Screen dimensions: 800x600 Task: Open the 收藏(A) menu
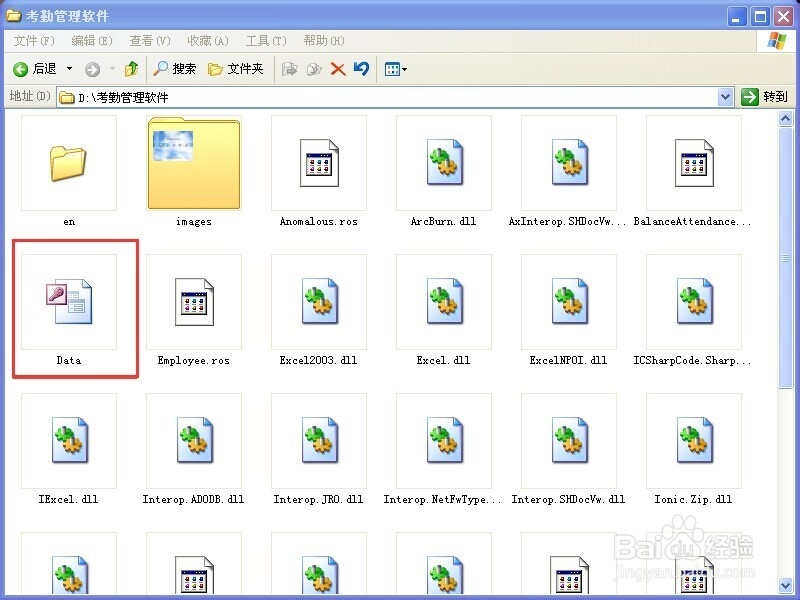(208, 41)
